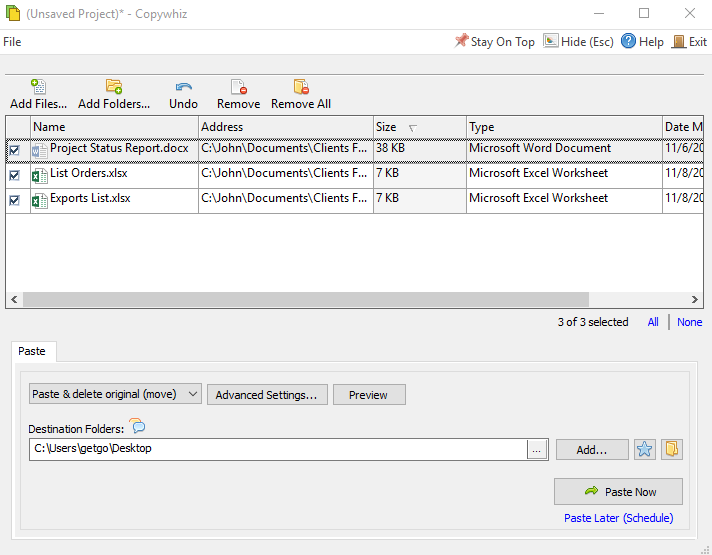The height and width of the screenshot is (555, 712).
Task: Click the Add... destination button
Action: pos(592,450)
